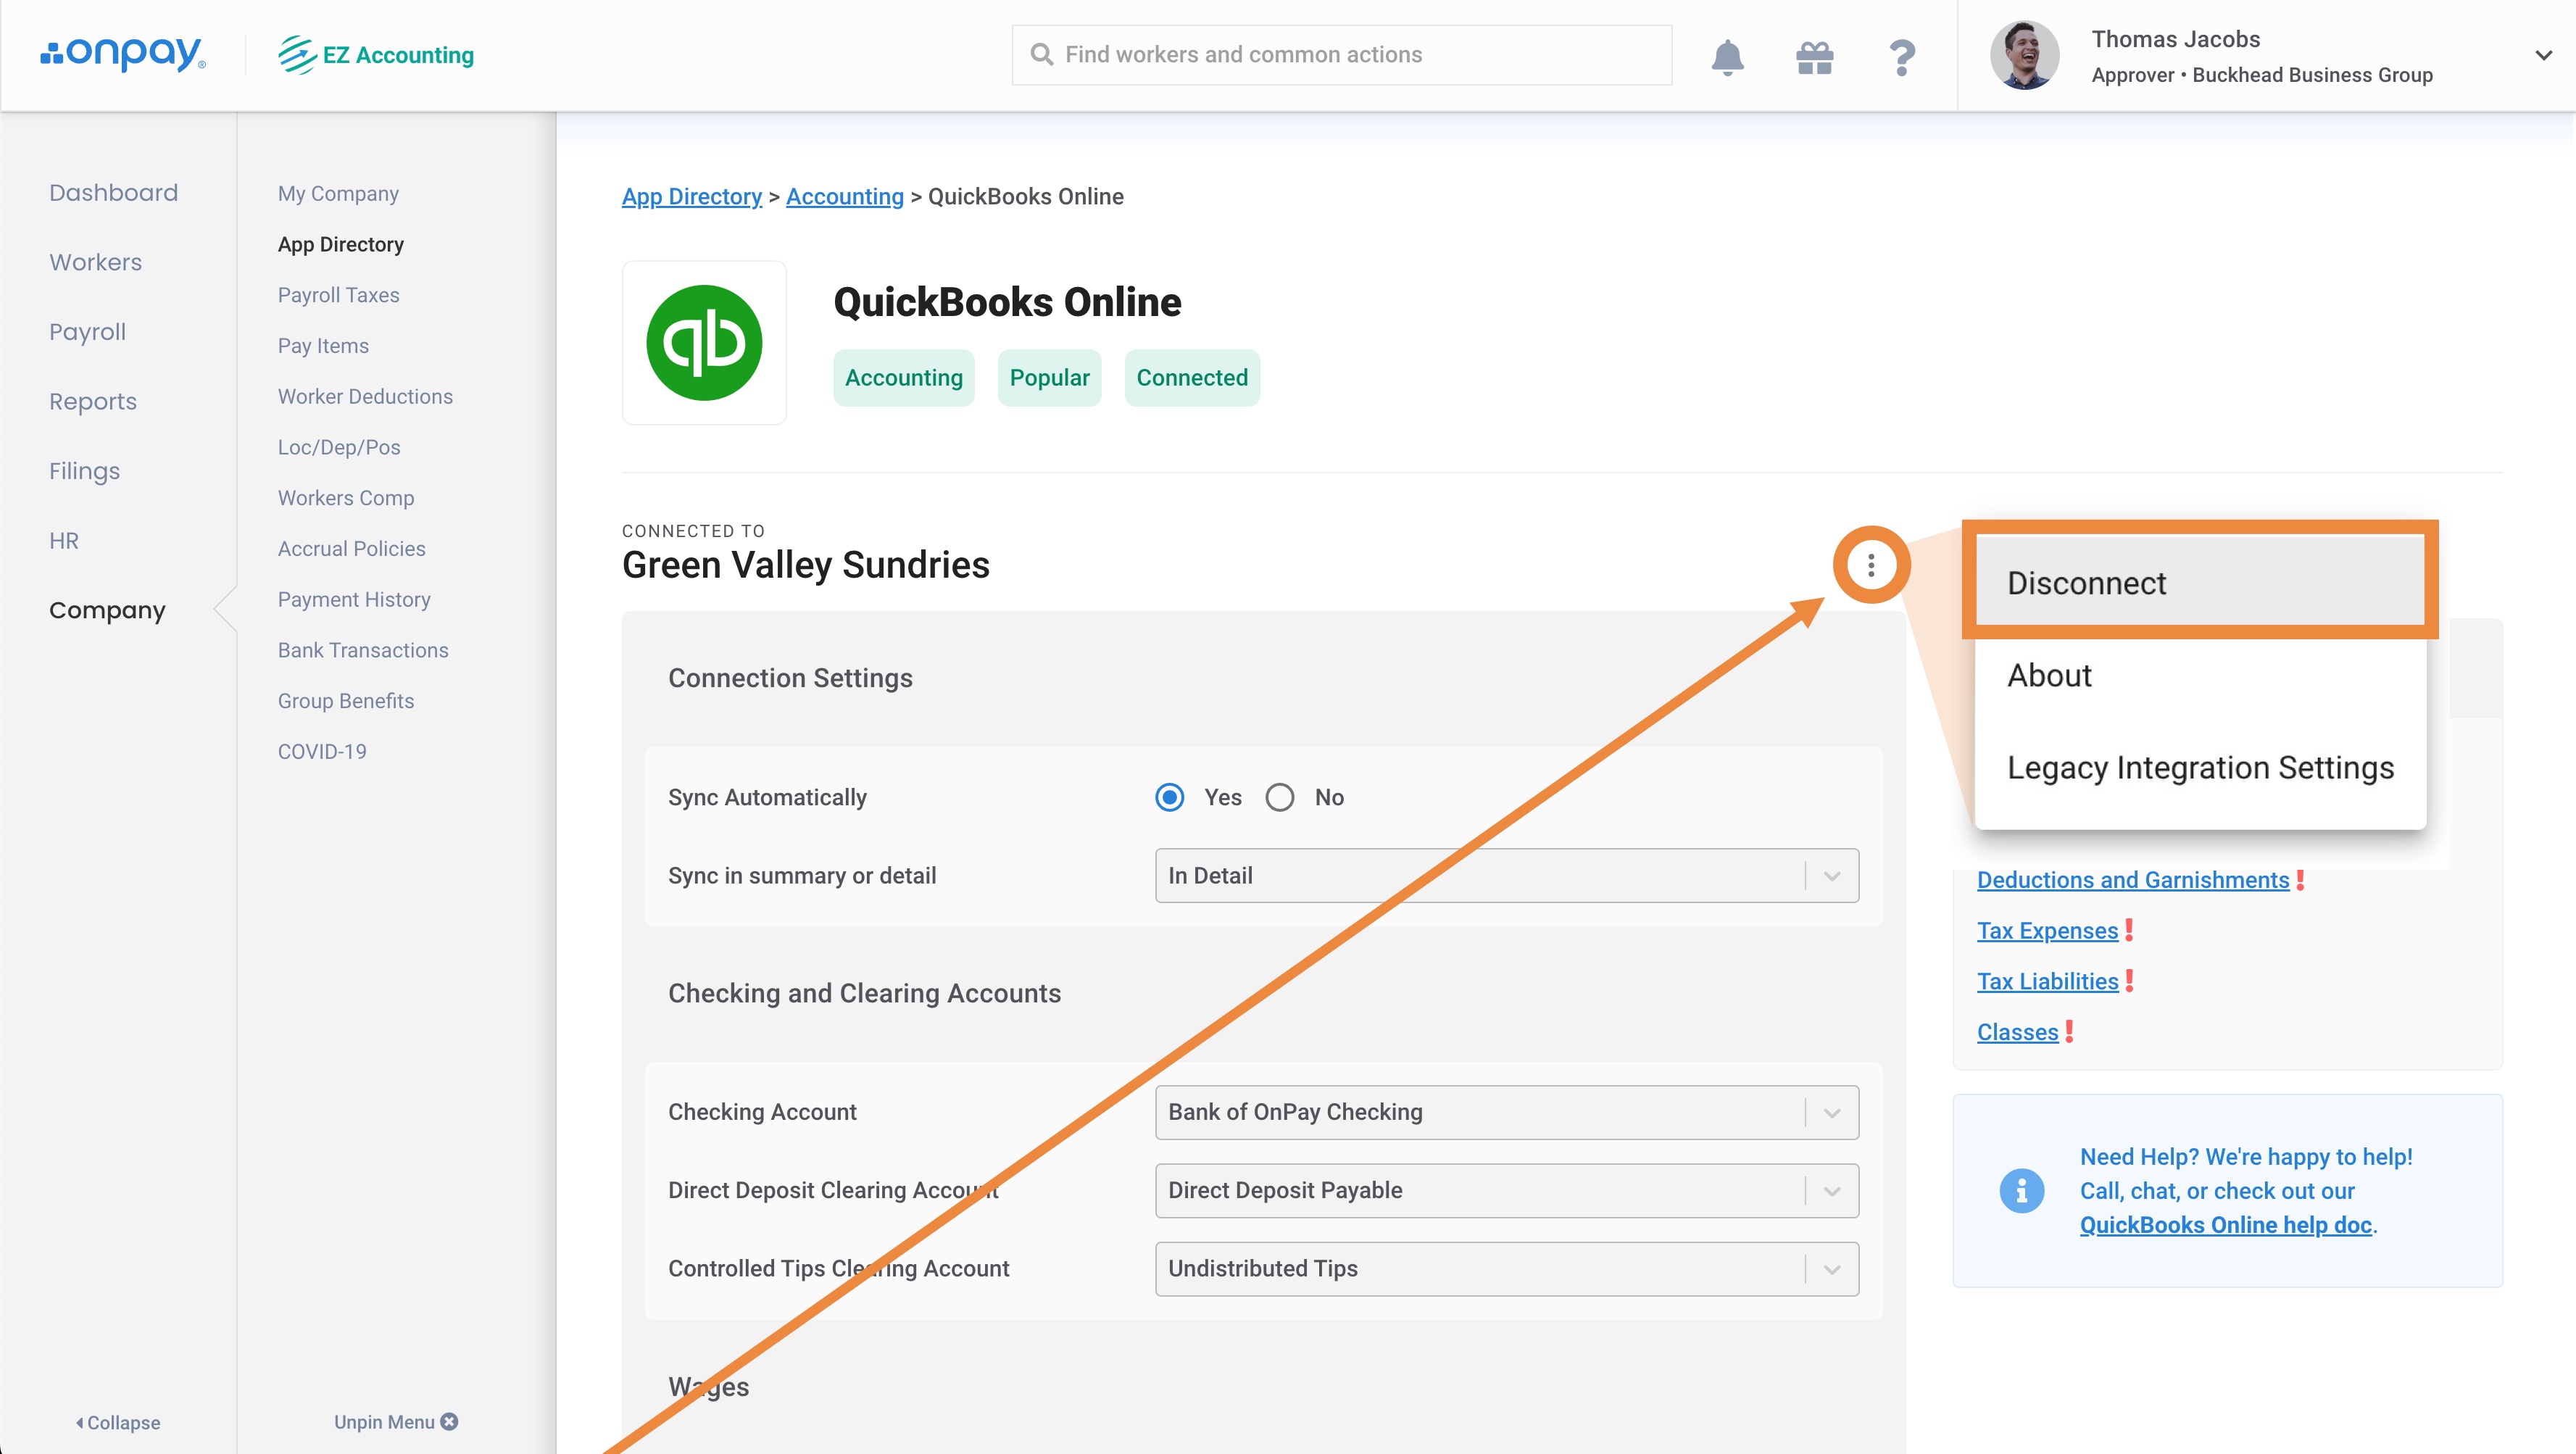Click the Connected status badge
Image resolution: width=2576 pixels, height=1454 pixels.
pyautogui.click(x=1192, y=378)
